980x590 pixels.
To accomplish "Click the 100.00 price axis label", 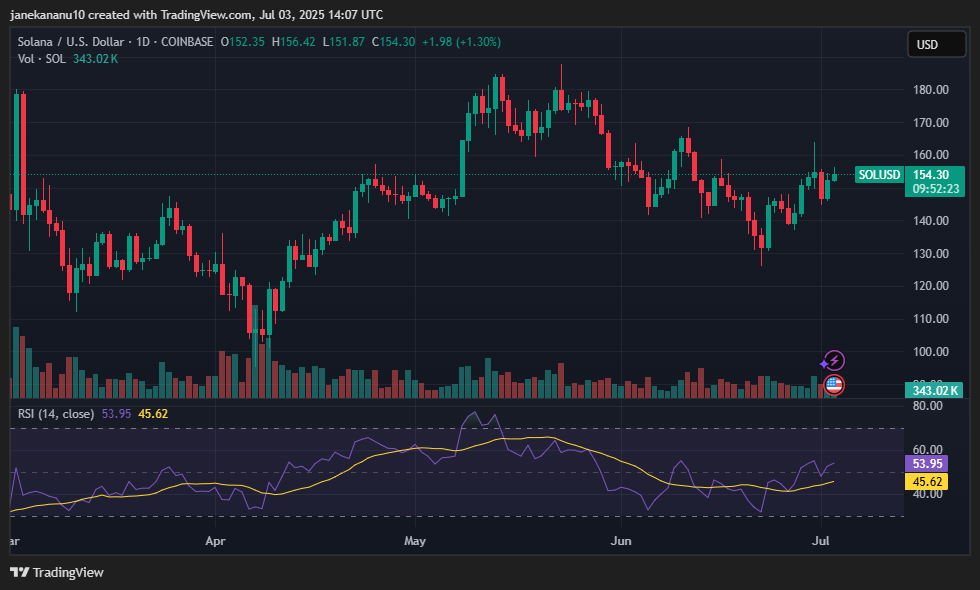I will (931, 352).
